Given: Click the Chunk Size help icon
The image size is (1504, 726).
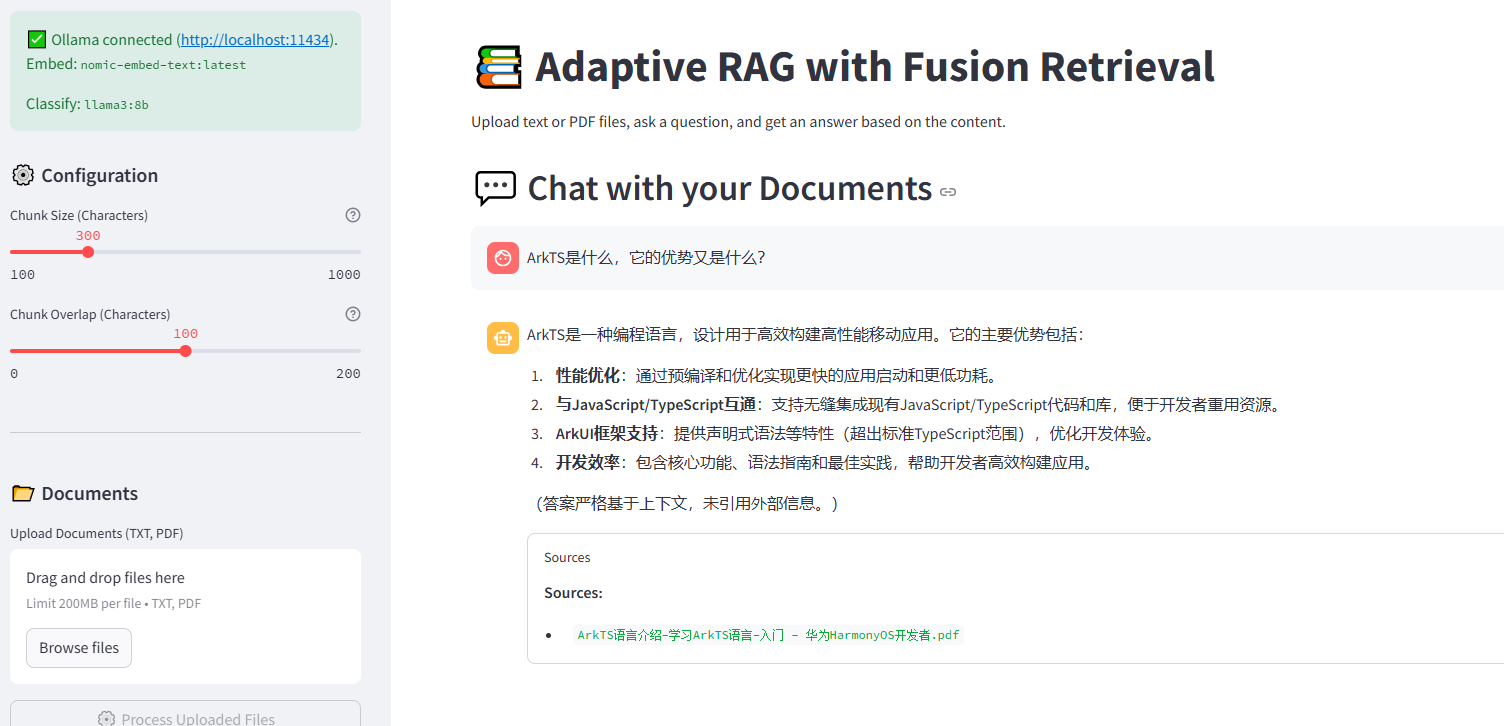Looking at the screenshot, I should click(353, 215).
